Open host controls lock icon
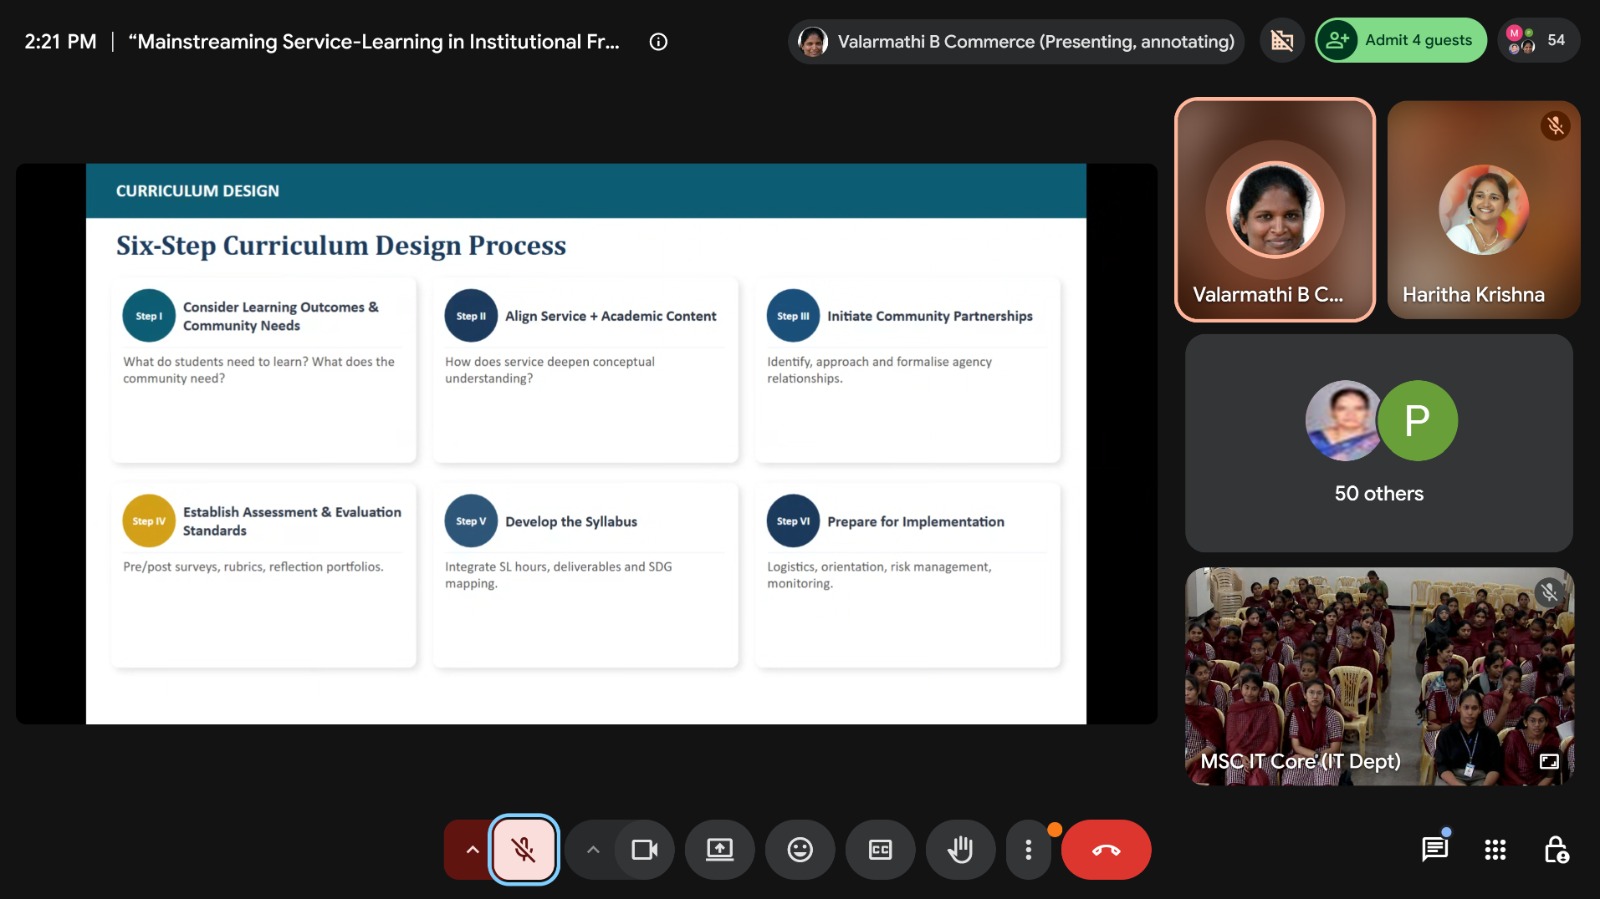The width and height of the screenshot is (1600, 899). (x=1556, y=850)
